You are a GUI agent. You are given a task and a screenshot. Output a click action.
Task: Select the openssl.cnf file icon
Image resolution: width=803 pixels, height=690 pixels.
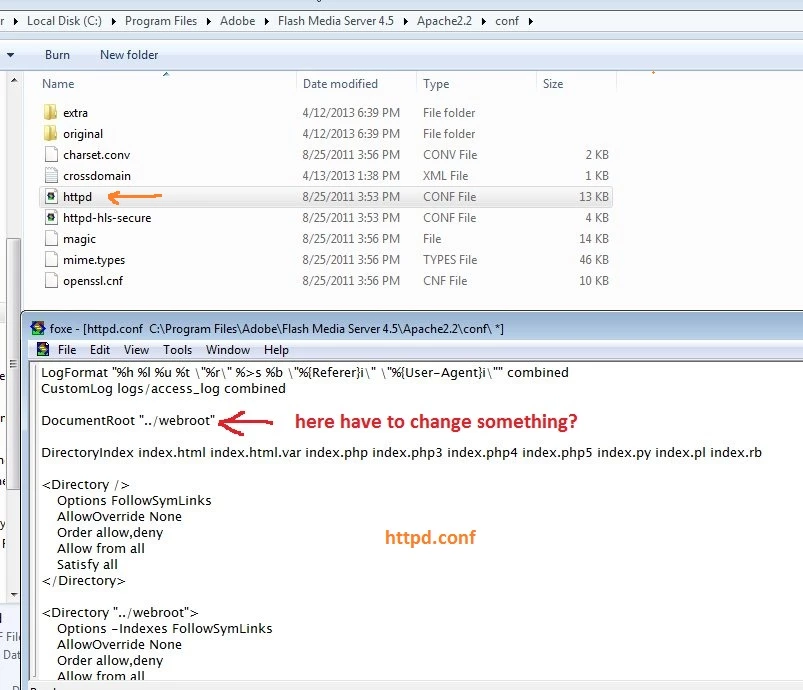tap(51, 280)
